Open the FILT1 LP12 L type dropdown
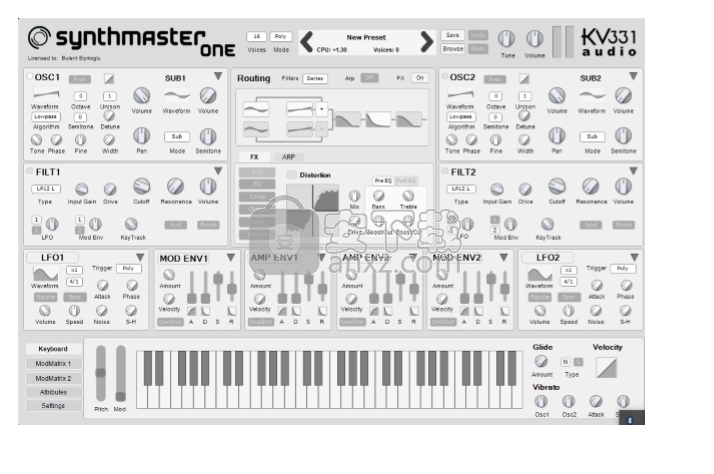Screen dimensions: 714x474 [x=46, y=189]
